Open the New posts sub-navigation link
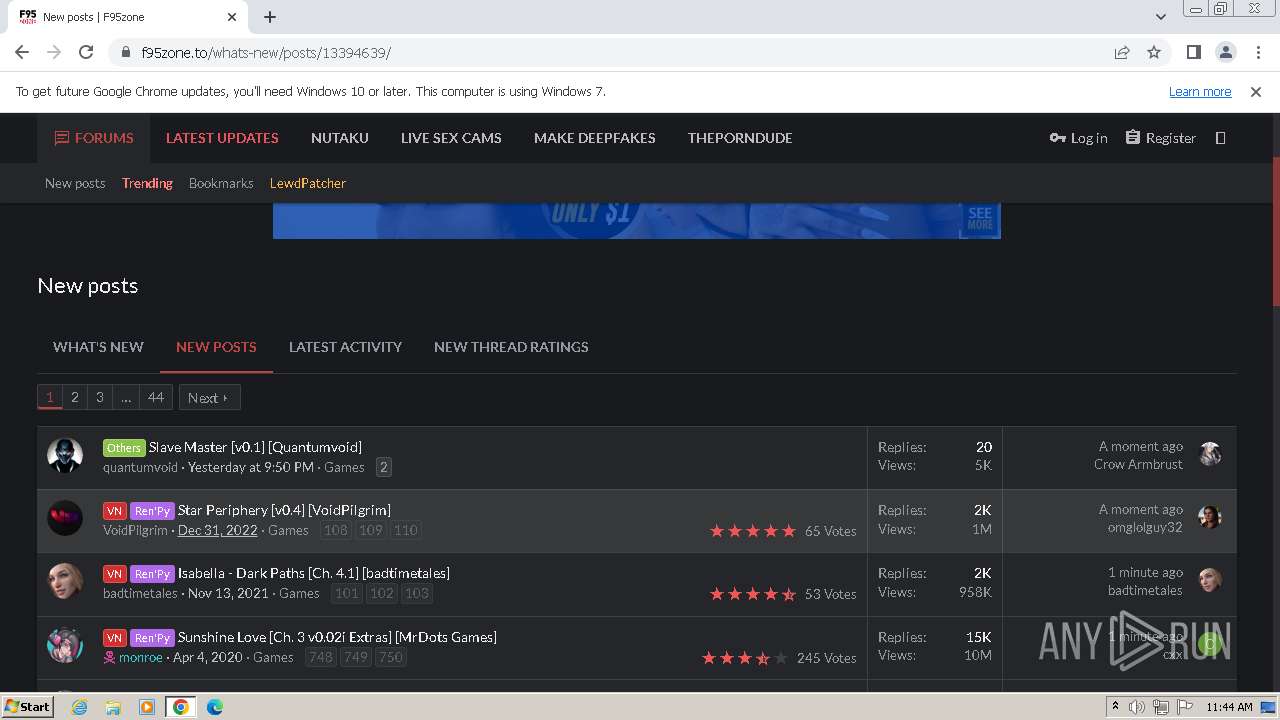 click(x=75, y=183)
